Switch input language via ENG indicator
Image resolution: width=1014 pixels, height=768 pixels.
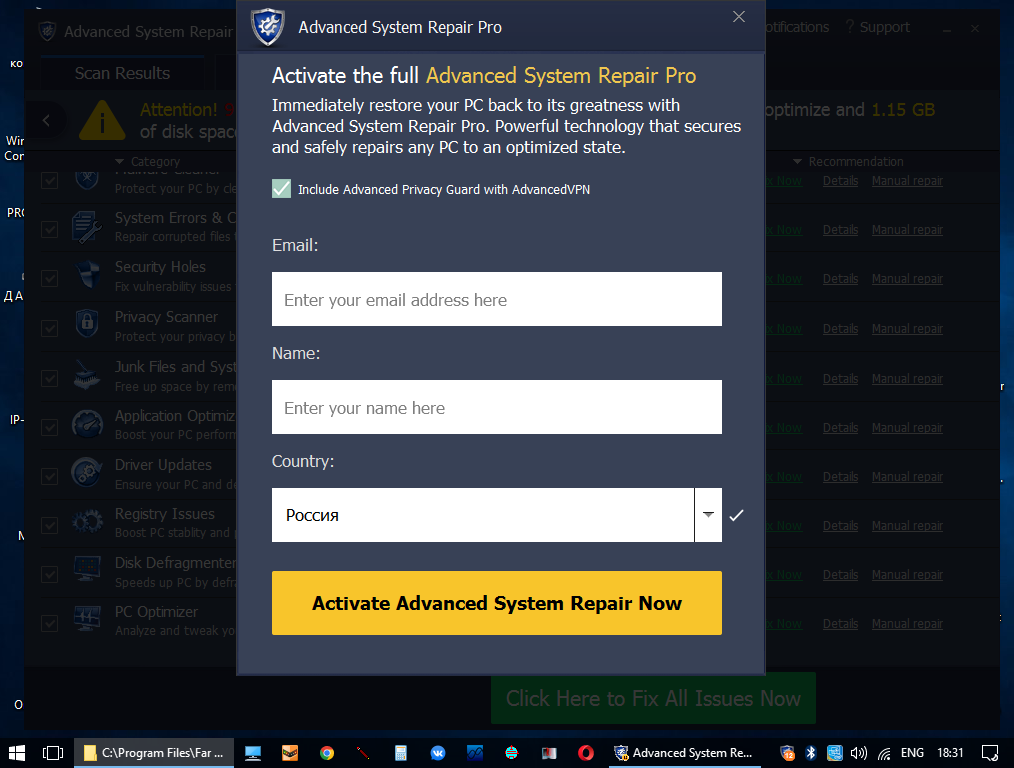click(912, 752)
